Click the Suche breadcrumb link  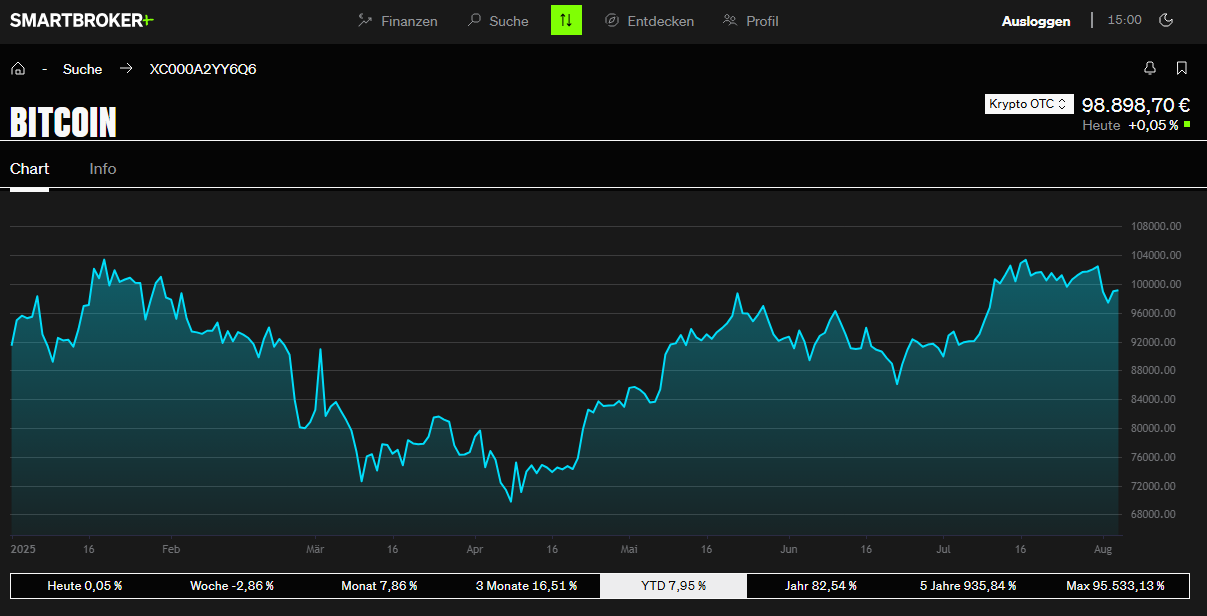click(x=82, y=69)
